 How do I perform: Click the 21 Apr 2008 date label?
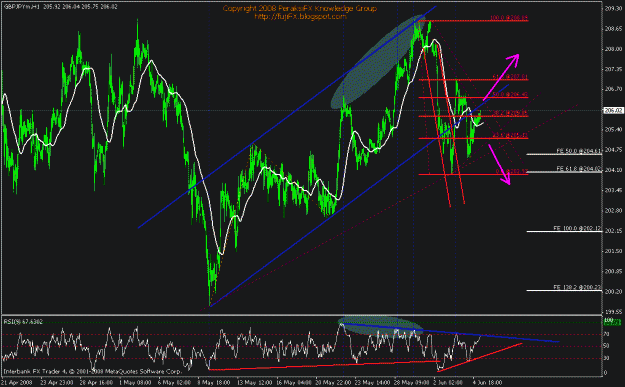(x=17, y=383)
